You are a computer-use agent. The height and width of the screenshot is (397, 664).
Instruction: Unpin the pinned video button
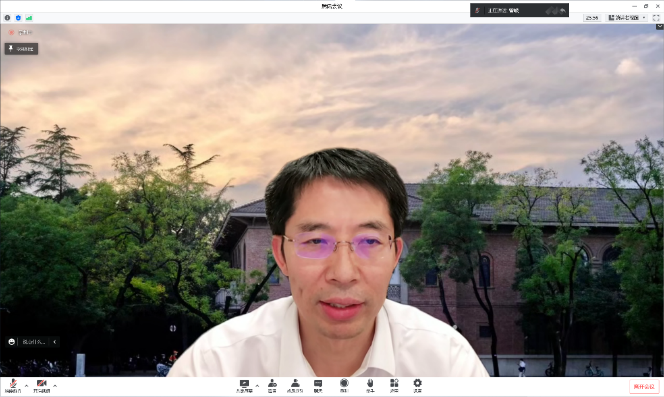(21, 49)
